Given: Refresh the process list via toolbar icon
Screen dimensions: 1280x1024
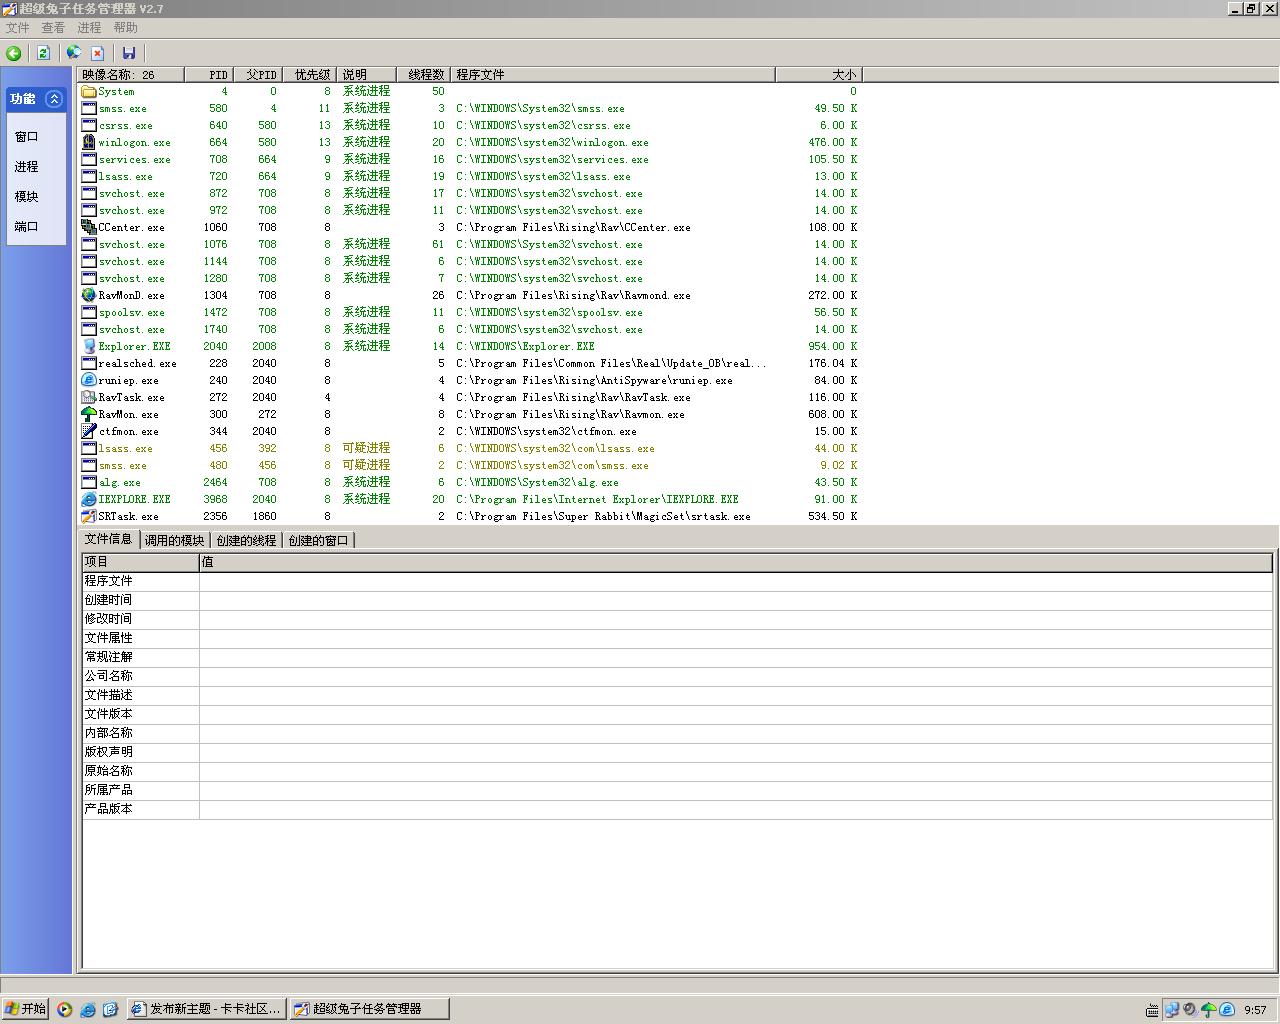Looking at the screenshot, I should click(43, 53).
